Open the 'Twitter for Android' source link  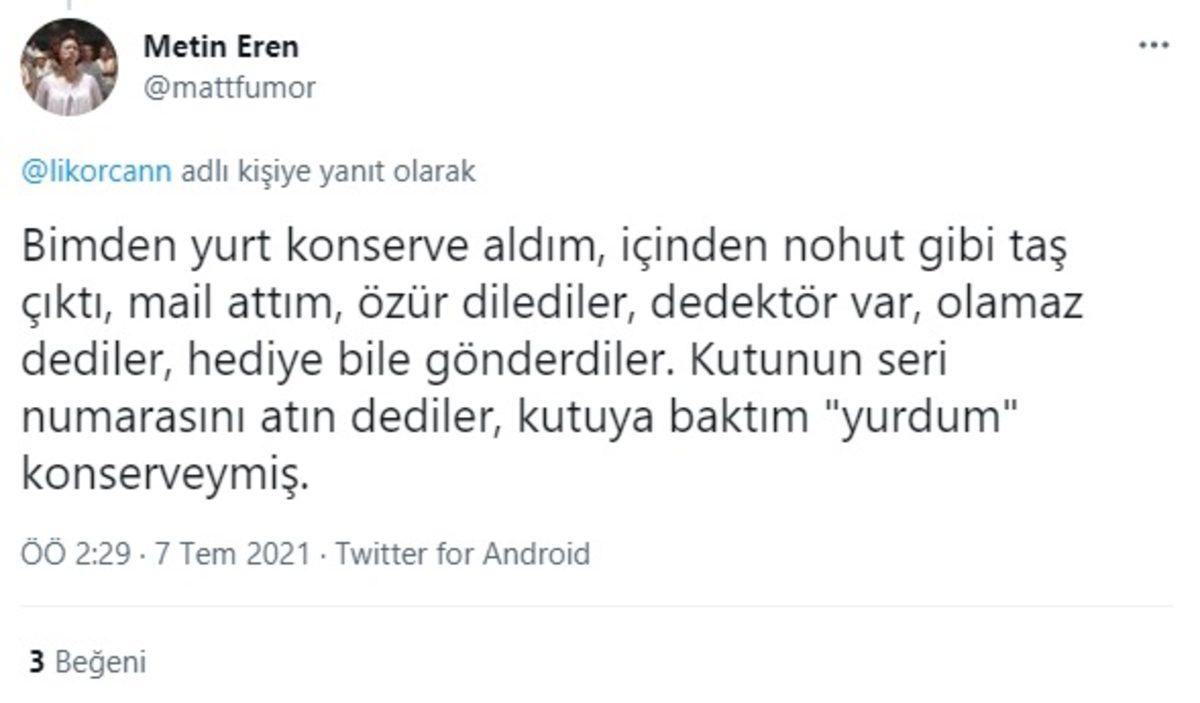(462, 553)
